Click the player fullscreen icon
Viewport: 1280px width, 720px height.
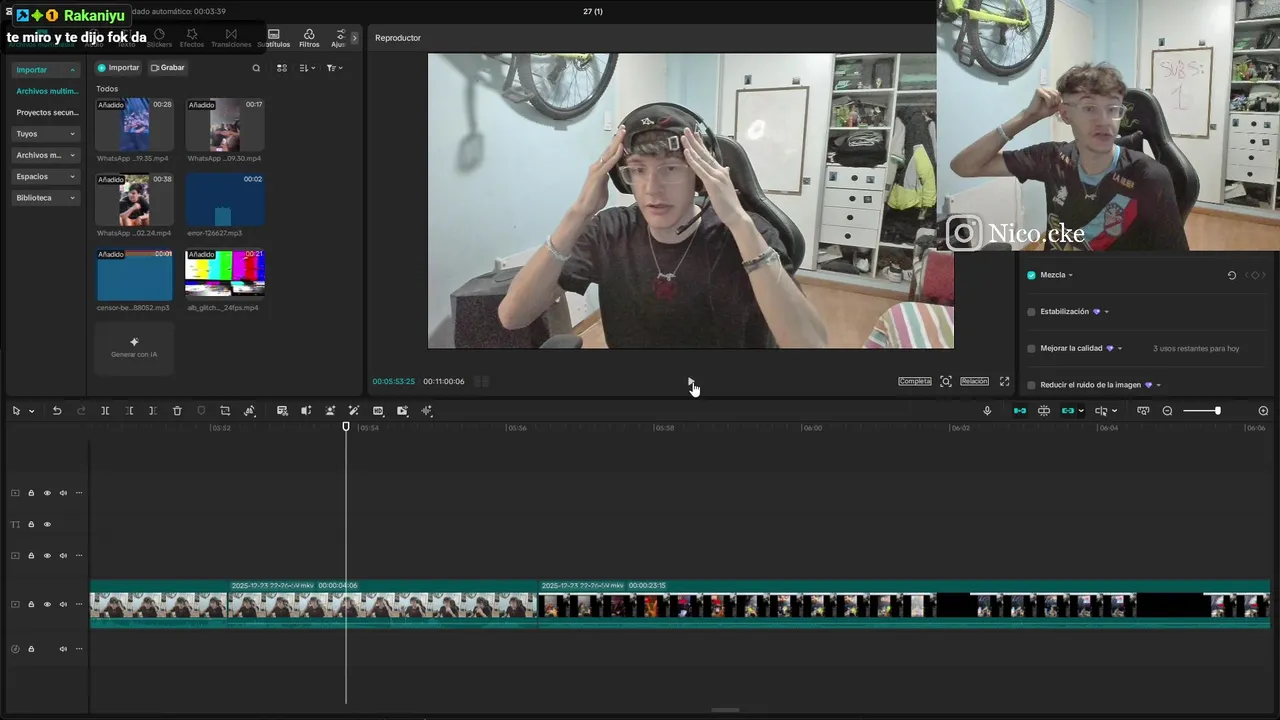coord(1005,381)
